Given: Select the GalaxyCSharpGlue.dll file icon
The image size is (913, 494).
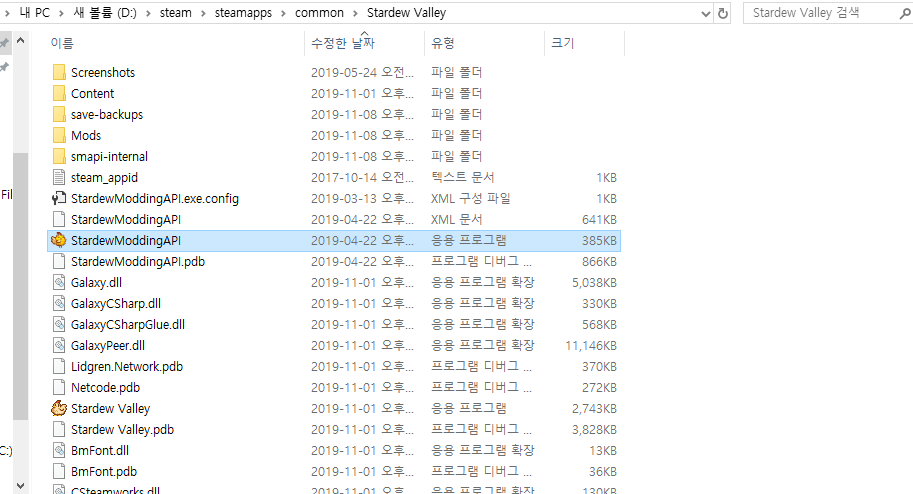Looking at the screenshot, I should click(59, 324).
